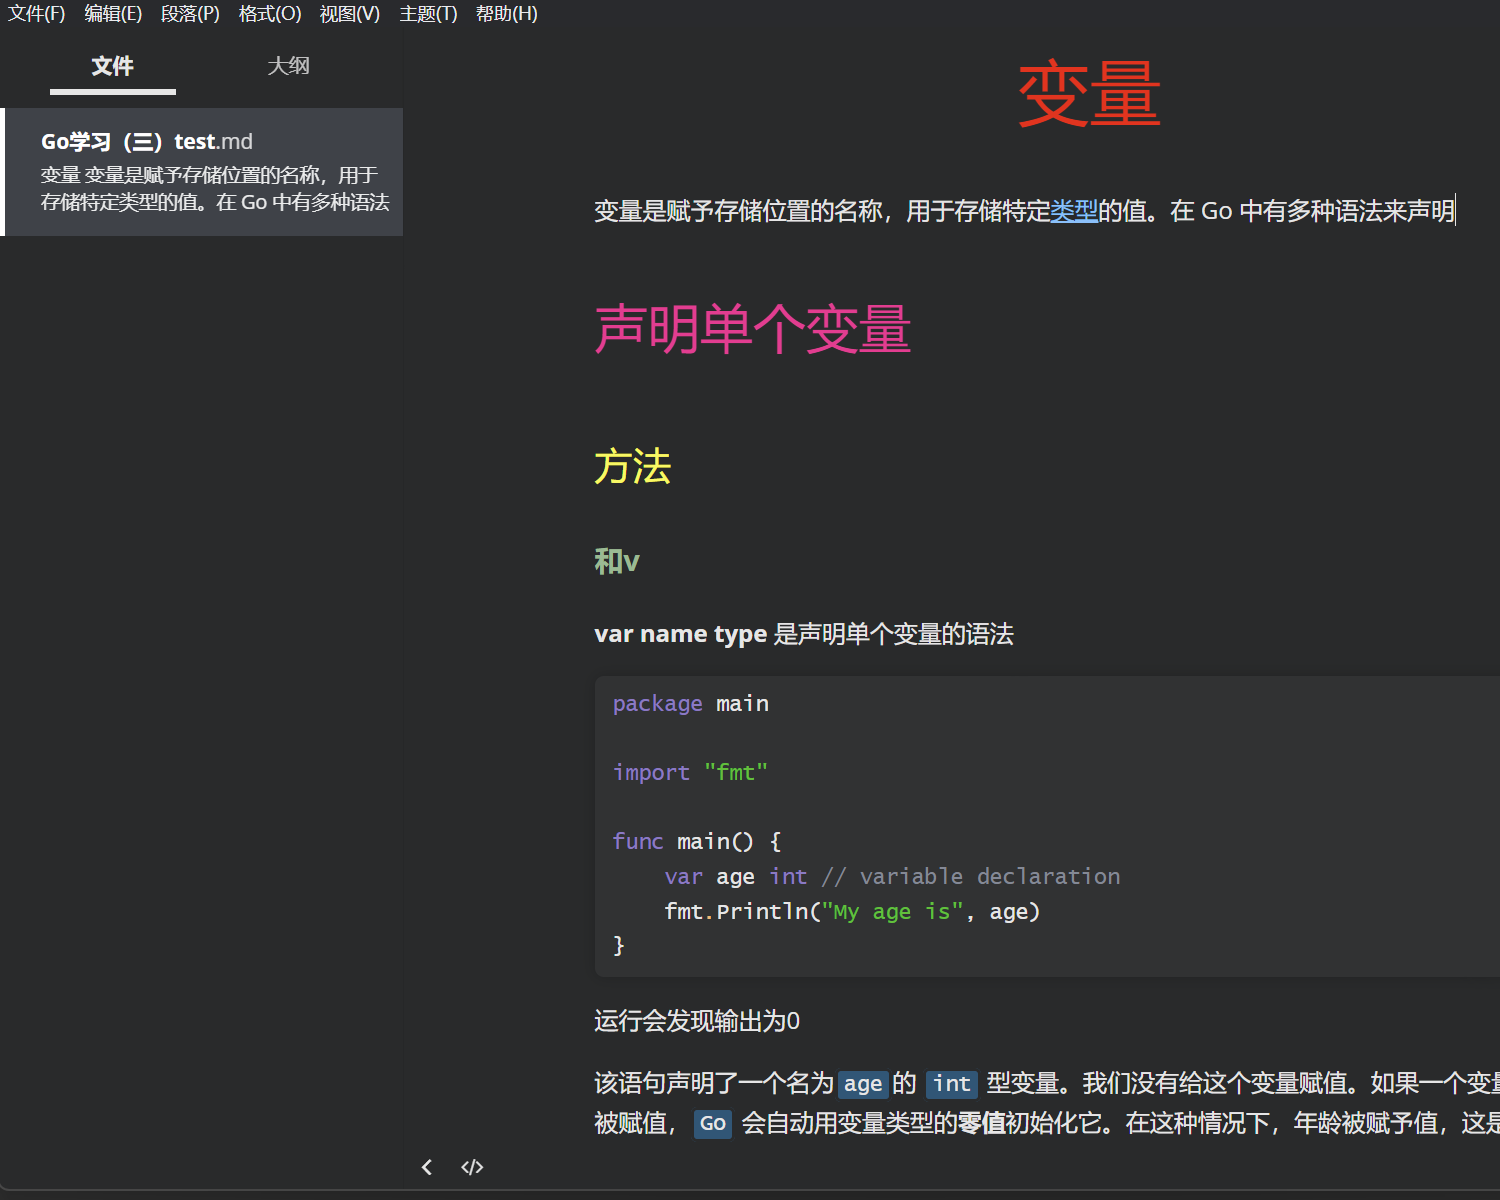Click inside the Go code block
1500x1200 pixels.
tap(1047, 826)
